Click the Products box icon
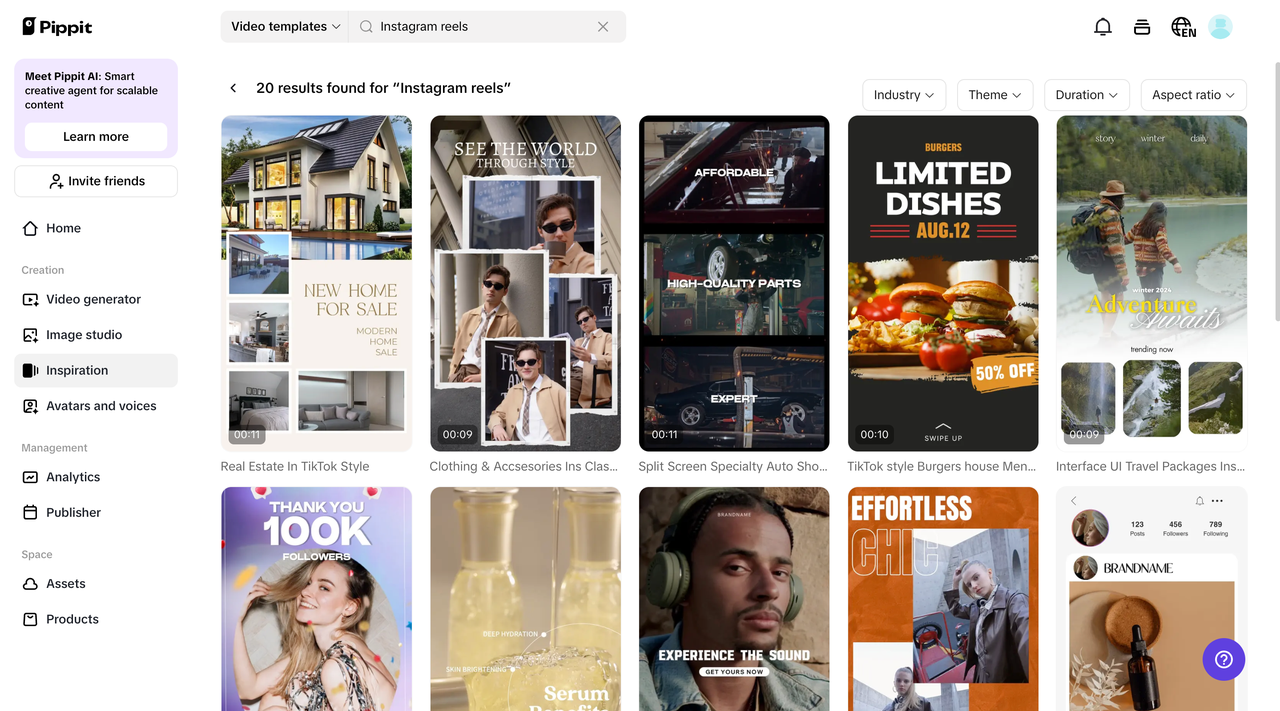 tap(31, 619)
